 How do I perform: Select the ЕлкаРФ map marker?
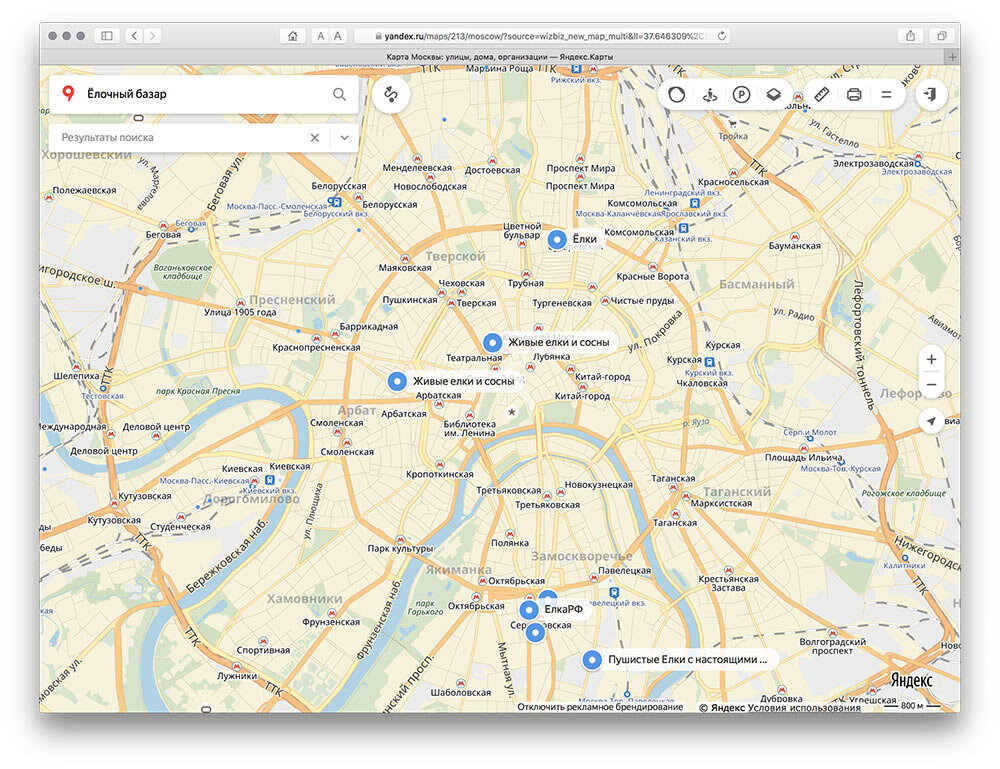529,610
